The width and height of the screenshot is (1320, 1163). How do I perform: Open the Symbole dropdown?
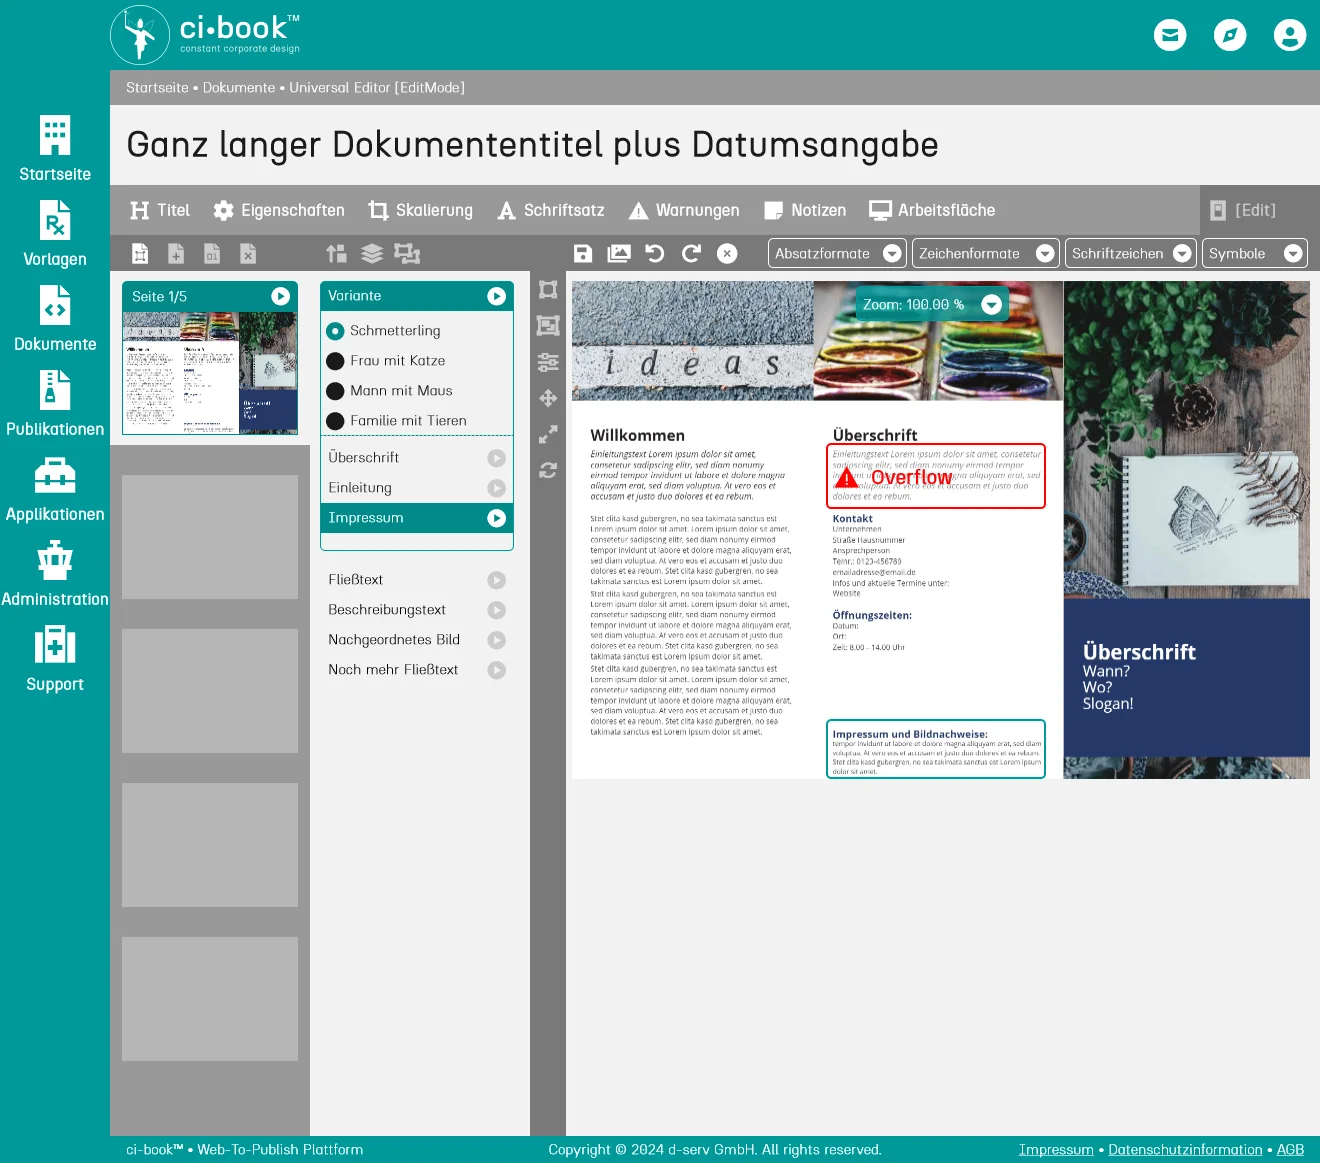1254,254
